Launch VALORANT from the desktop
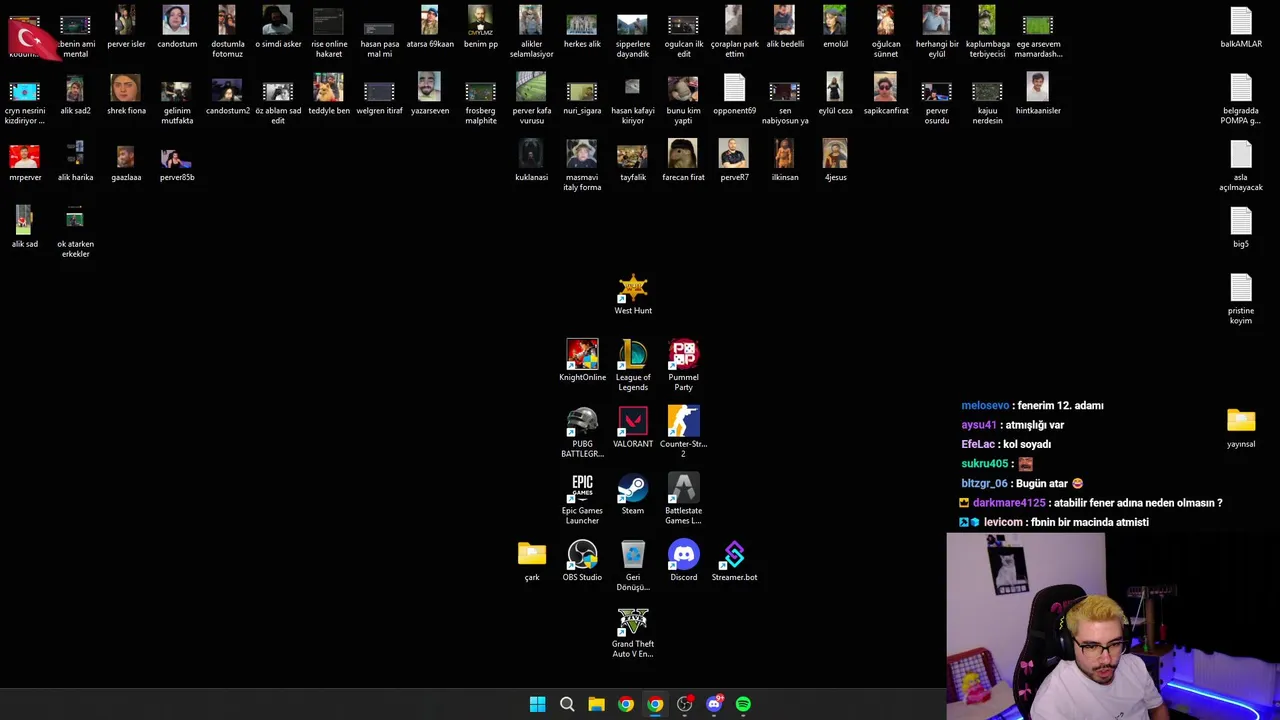Image resolution: width=1280 pixels, height=720 pixels. 633,428
